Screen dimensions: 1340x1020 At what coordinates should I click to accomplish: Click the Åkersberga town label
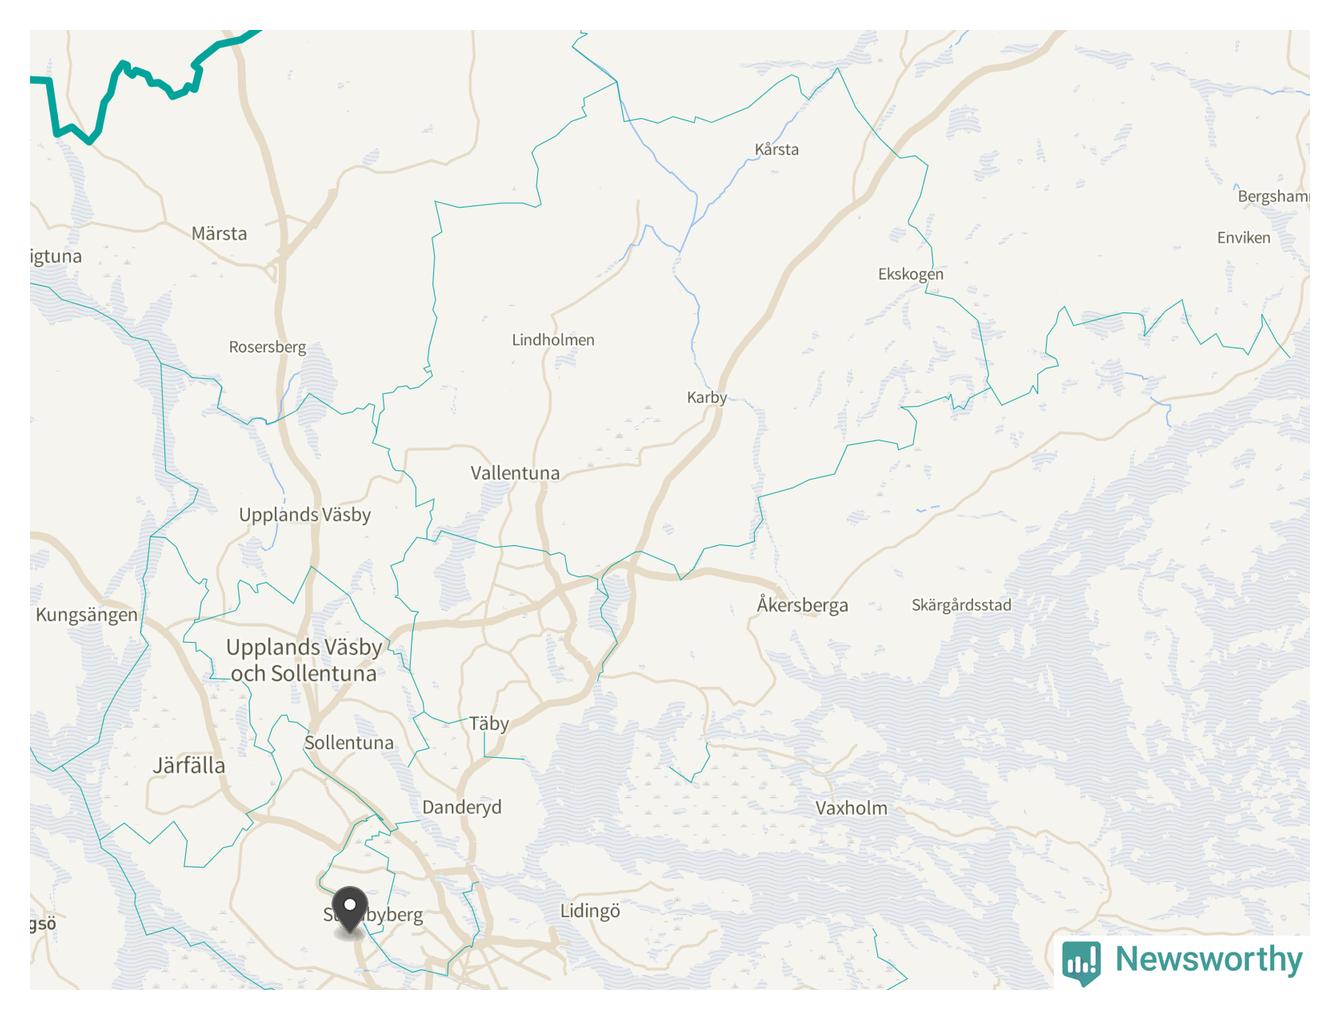pyautogui.click(x=802, y=604)
